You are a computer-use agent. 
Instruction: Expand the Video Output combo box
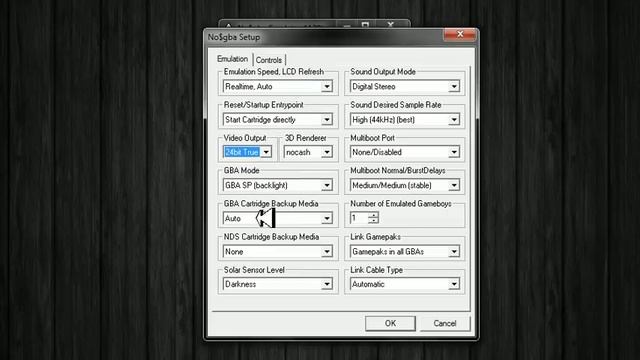266,152
